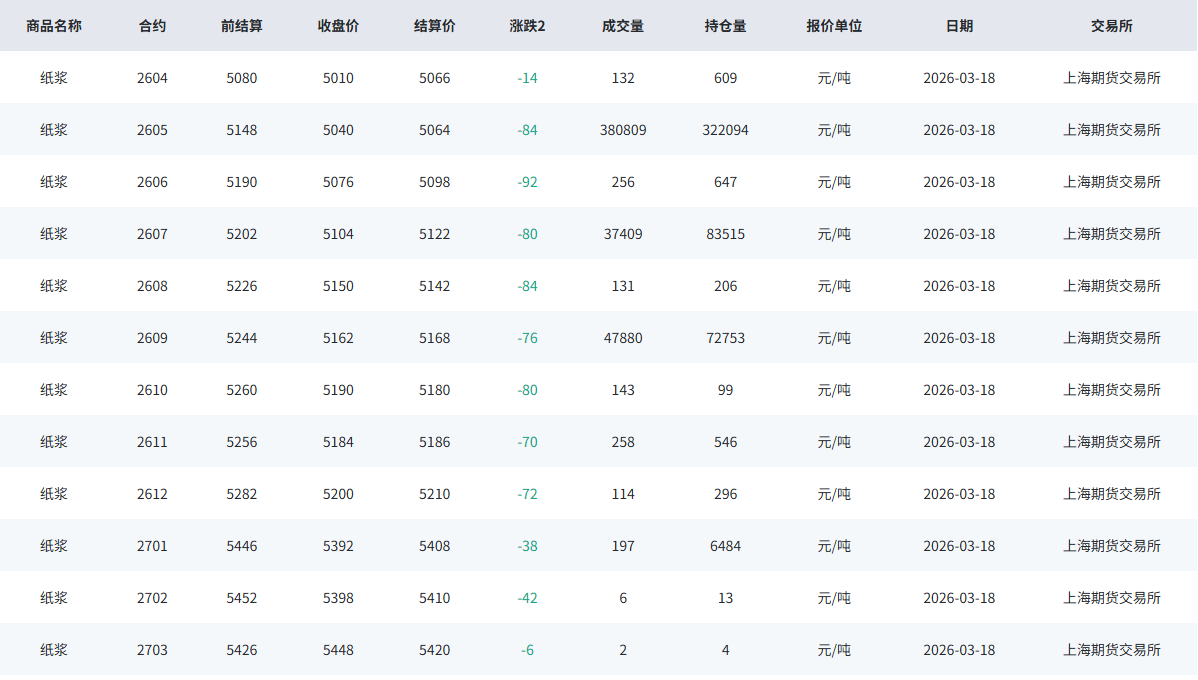This screenshot has width=1198, height=680.
Task: Select the 交易所 column header
Action: tap(1112, 26)
